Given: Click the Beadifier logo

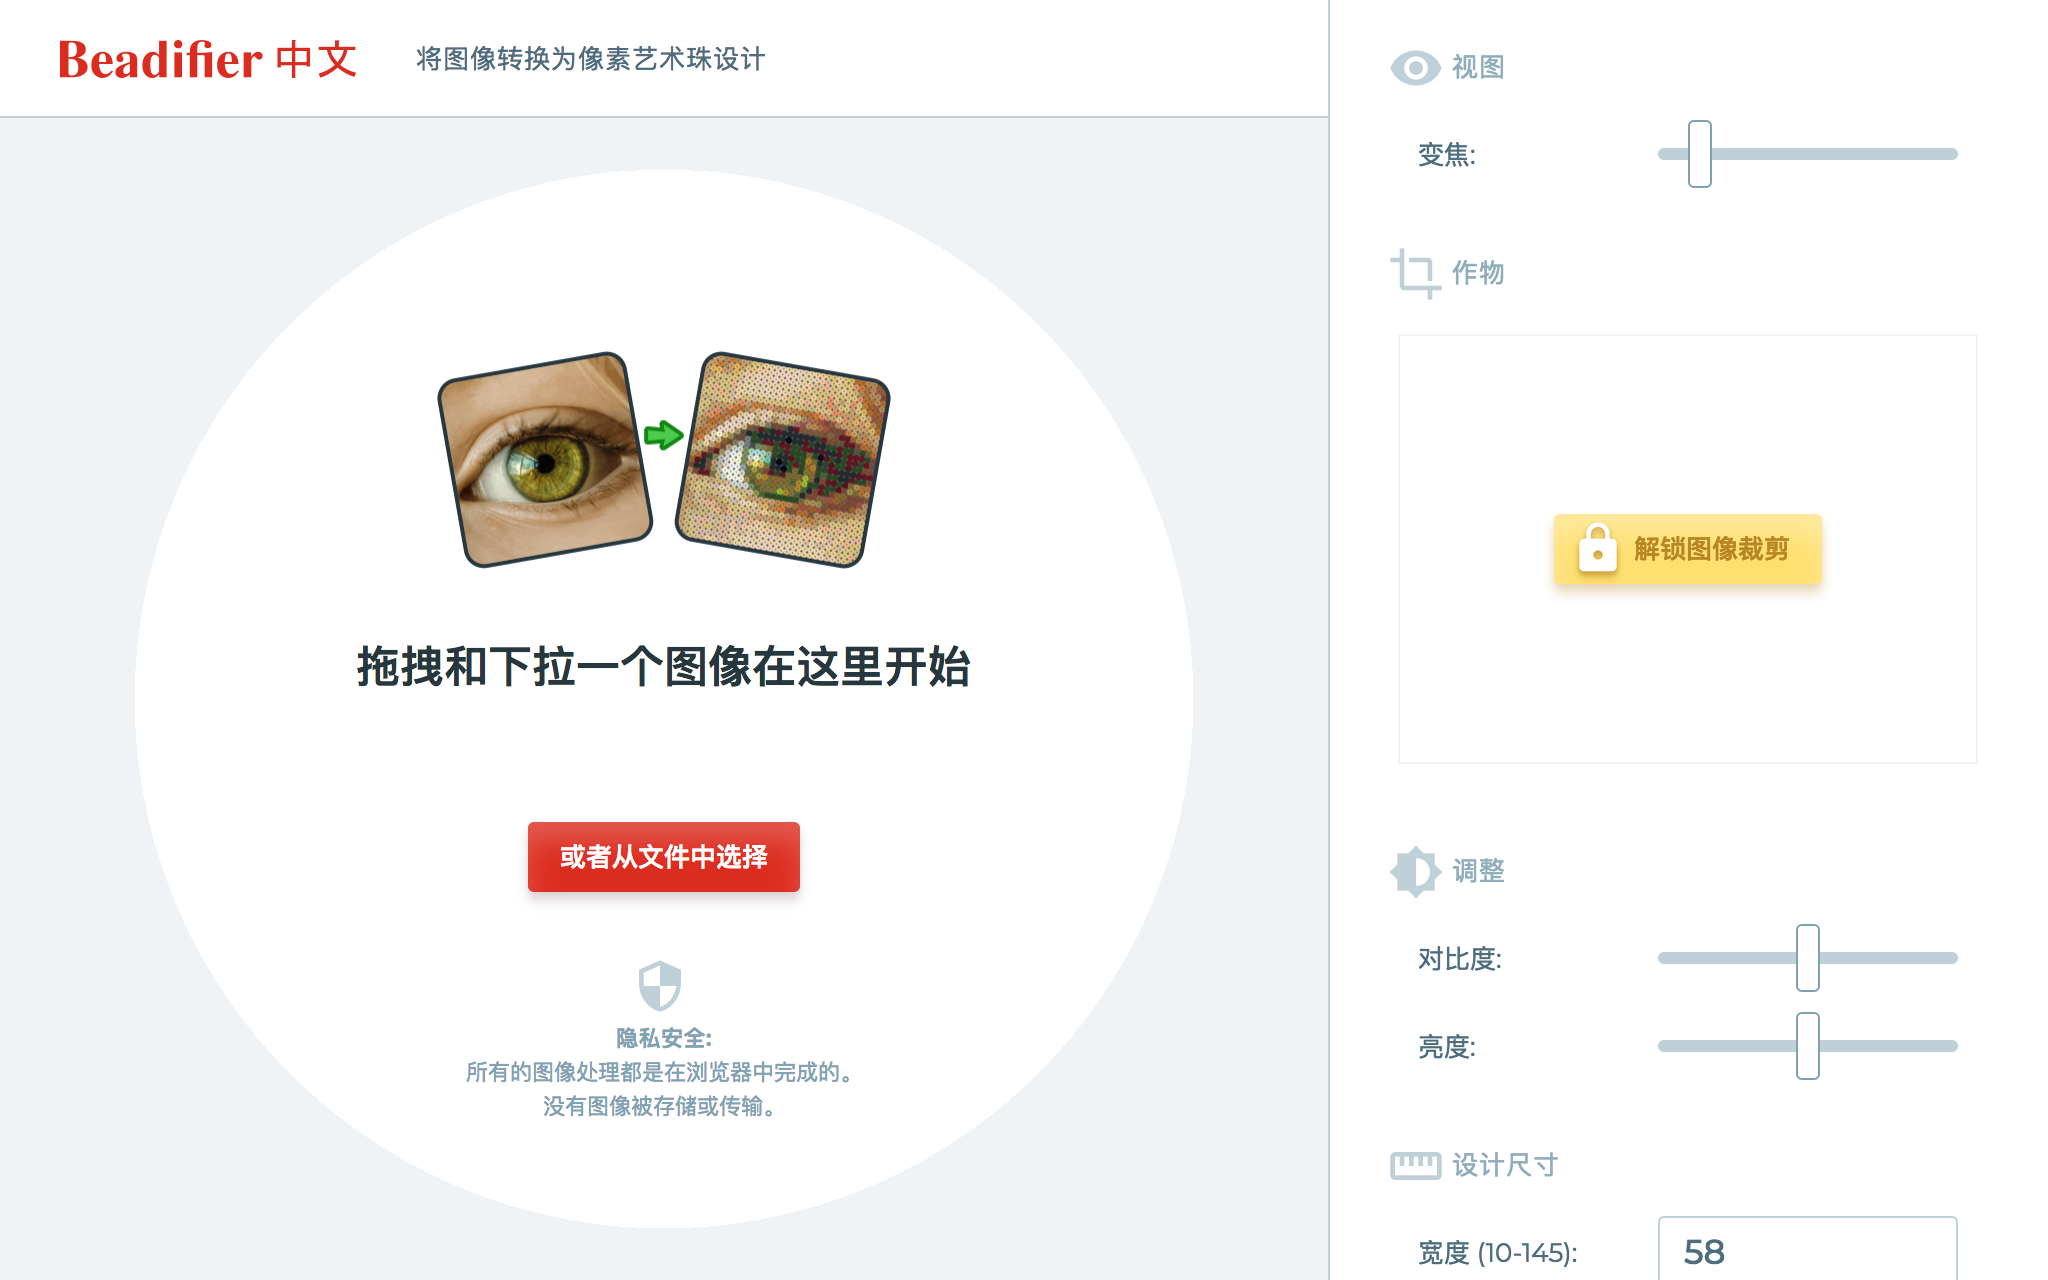Looking at the screenshot, I should point(207,59).
